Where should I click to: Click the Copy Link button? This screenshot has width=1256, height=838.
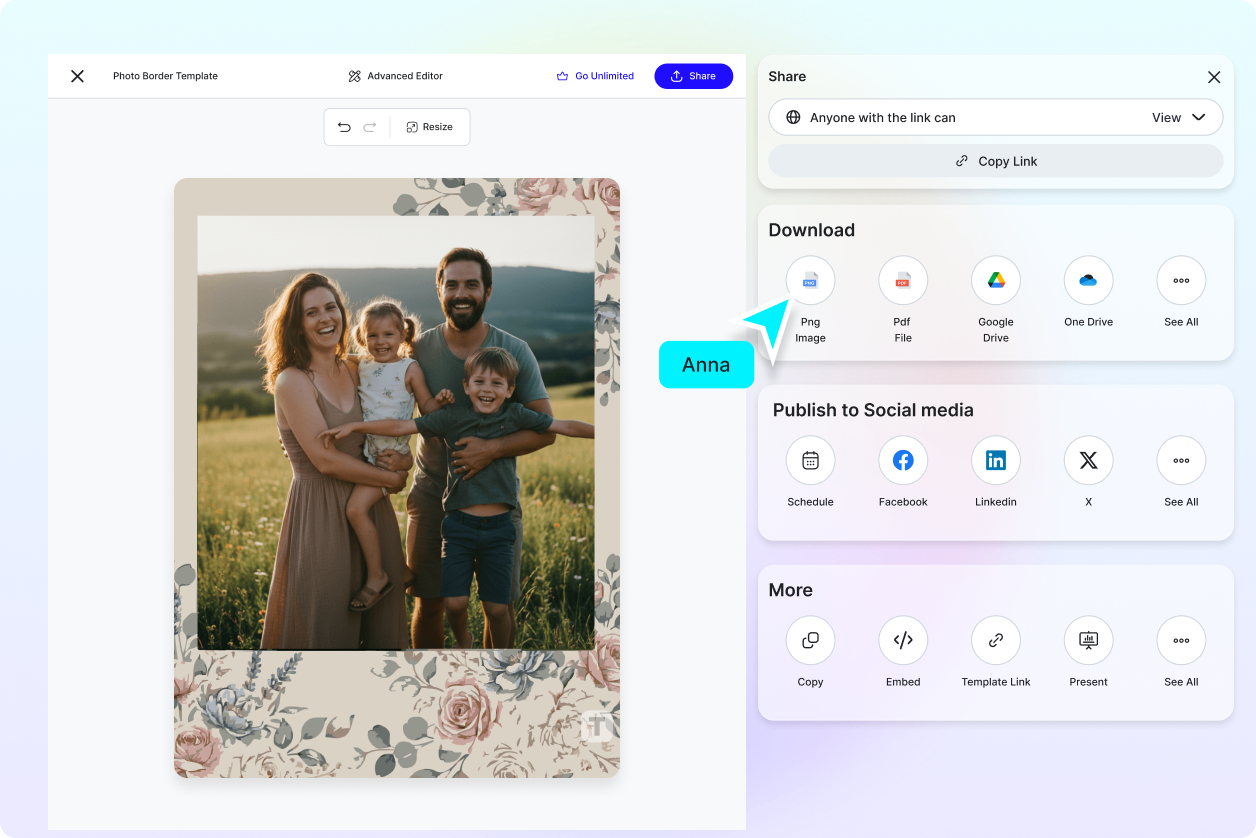pos(996,161)
